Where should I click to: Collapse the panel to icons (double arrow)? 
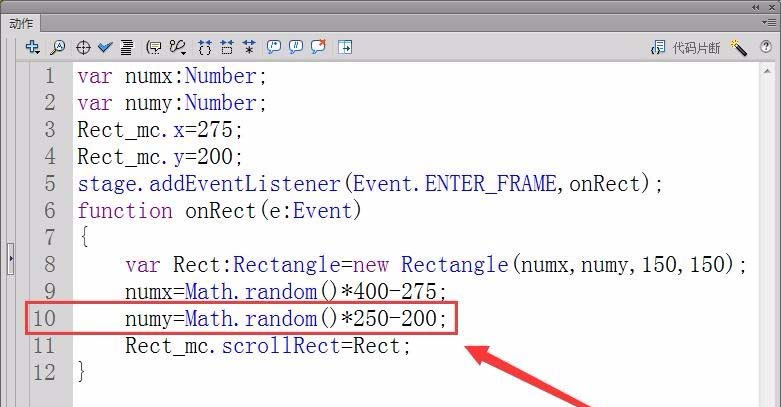(x=756, y=7)
